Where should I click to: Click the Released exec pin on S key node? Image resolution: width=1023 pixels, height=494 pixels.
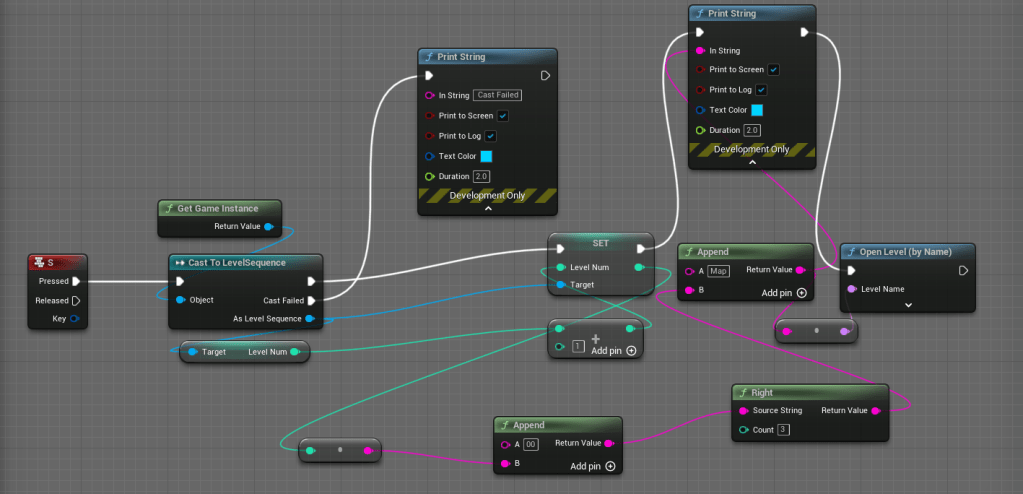coord(76,300)
